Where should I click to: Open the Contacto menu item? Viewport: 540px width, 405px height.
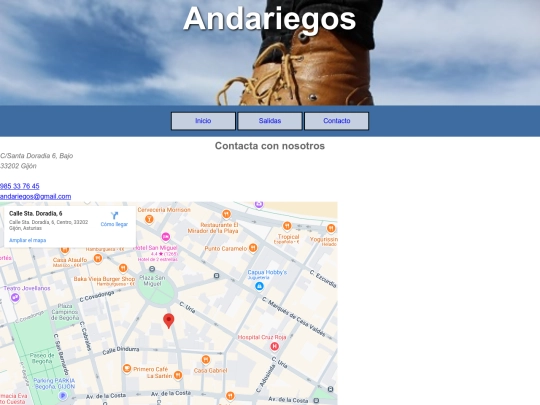coord(336,121)
